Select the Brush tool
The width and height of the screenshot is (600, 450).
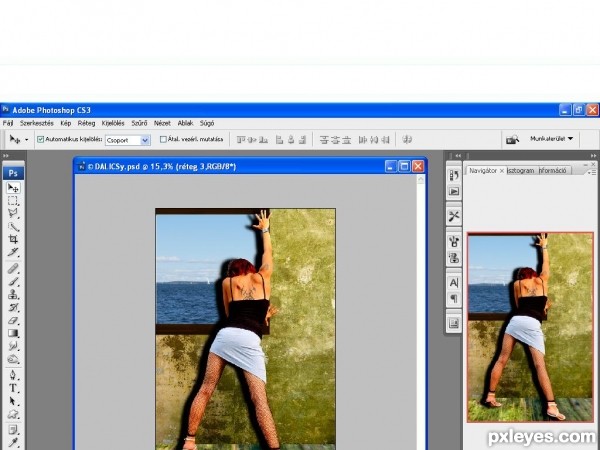tap(13, 282)
